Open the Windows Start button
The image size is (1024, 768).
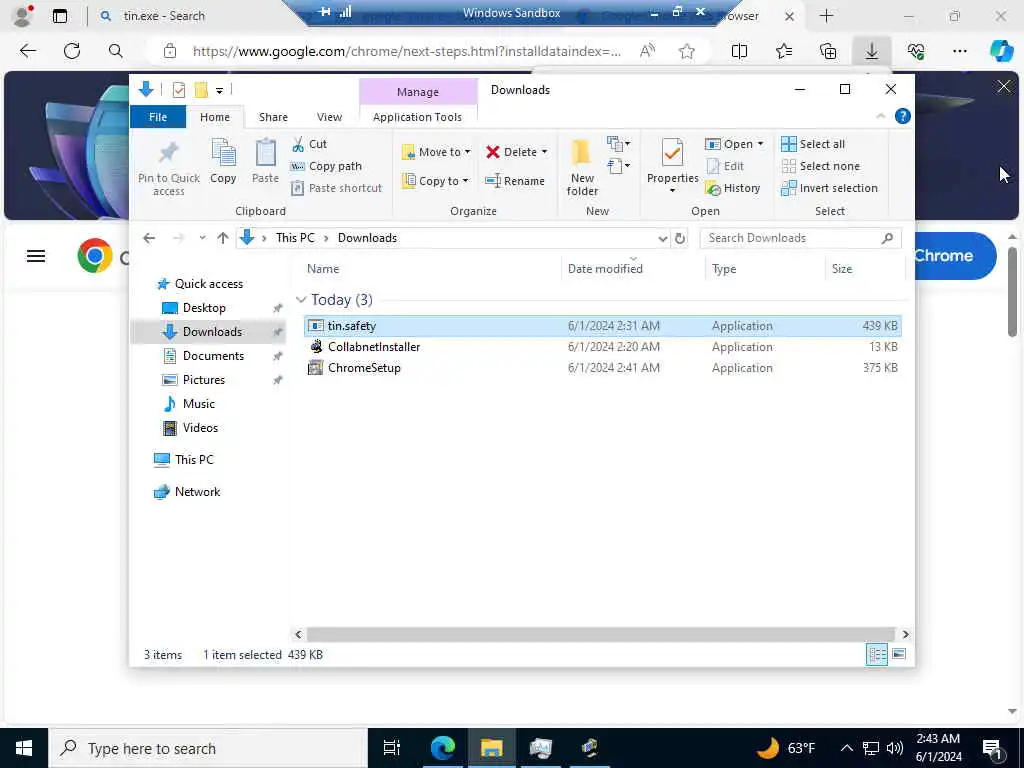tap(24, 748)
